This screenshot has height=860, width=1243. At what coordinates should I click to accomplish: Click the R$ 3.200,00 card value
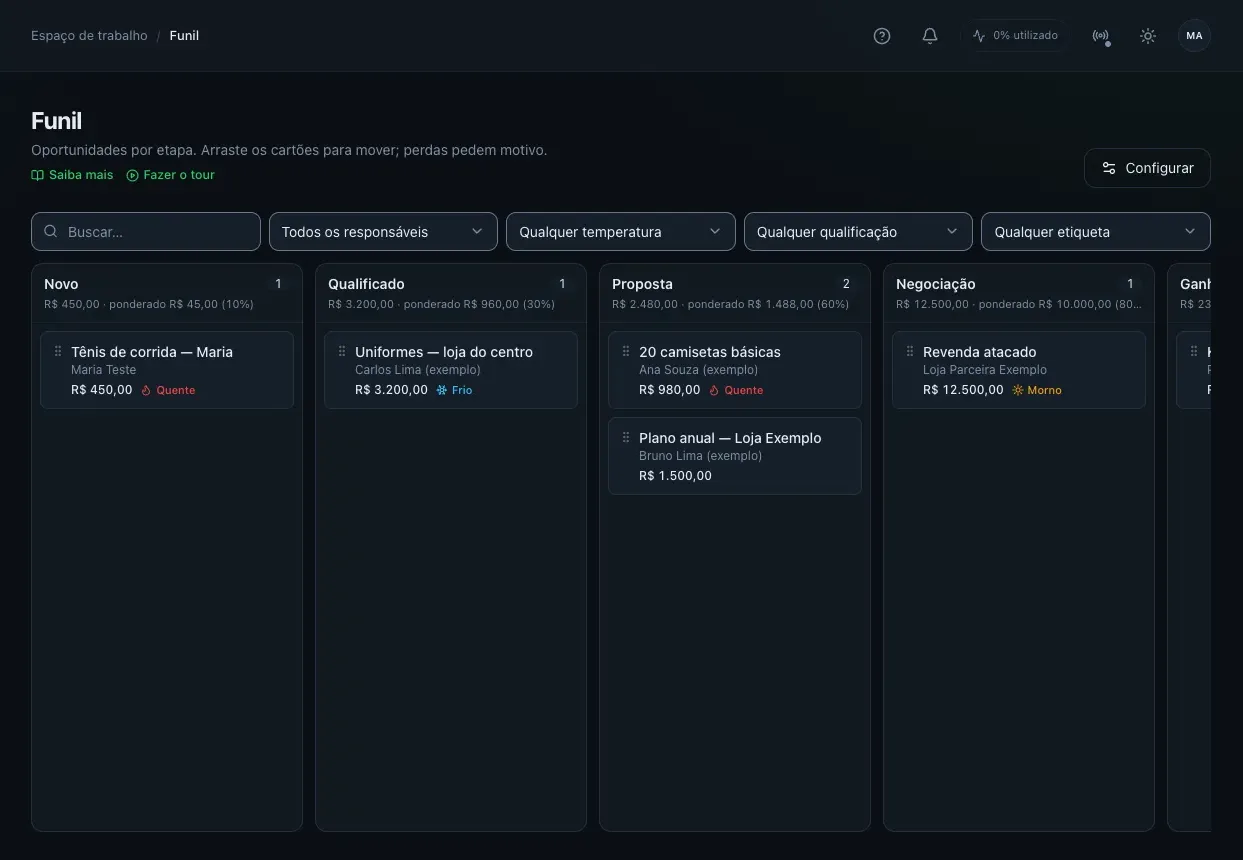click(391, 390)
